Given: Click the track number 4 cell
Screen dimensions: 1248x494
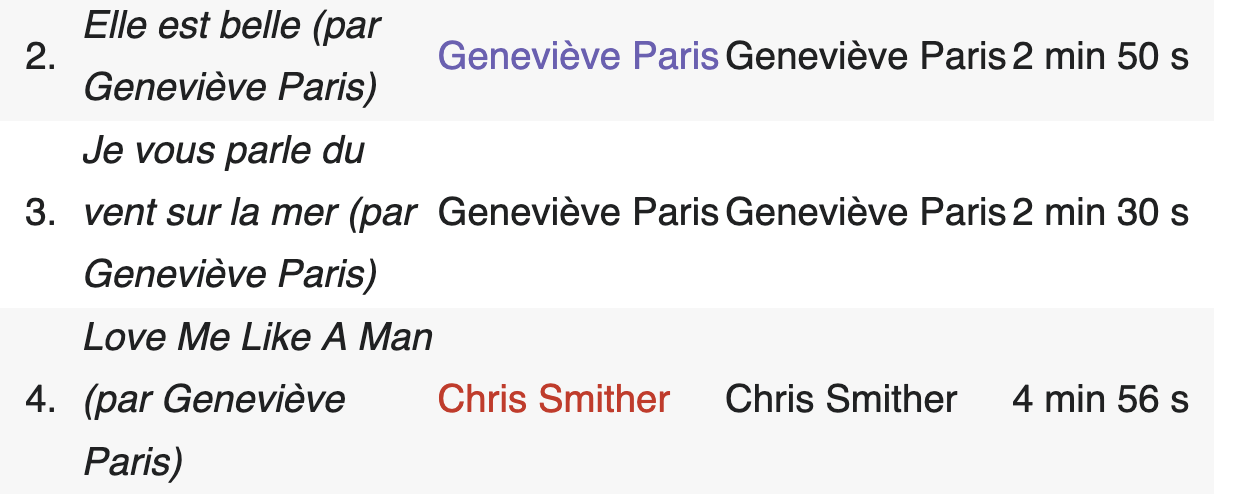Looking at the screenshot, I should [x=40, y=400].
